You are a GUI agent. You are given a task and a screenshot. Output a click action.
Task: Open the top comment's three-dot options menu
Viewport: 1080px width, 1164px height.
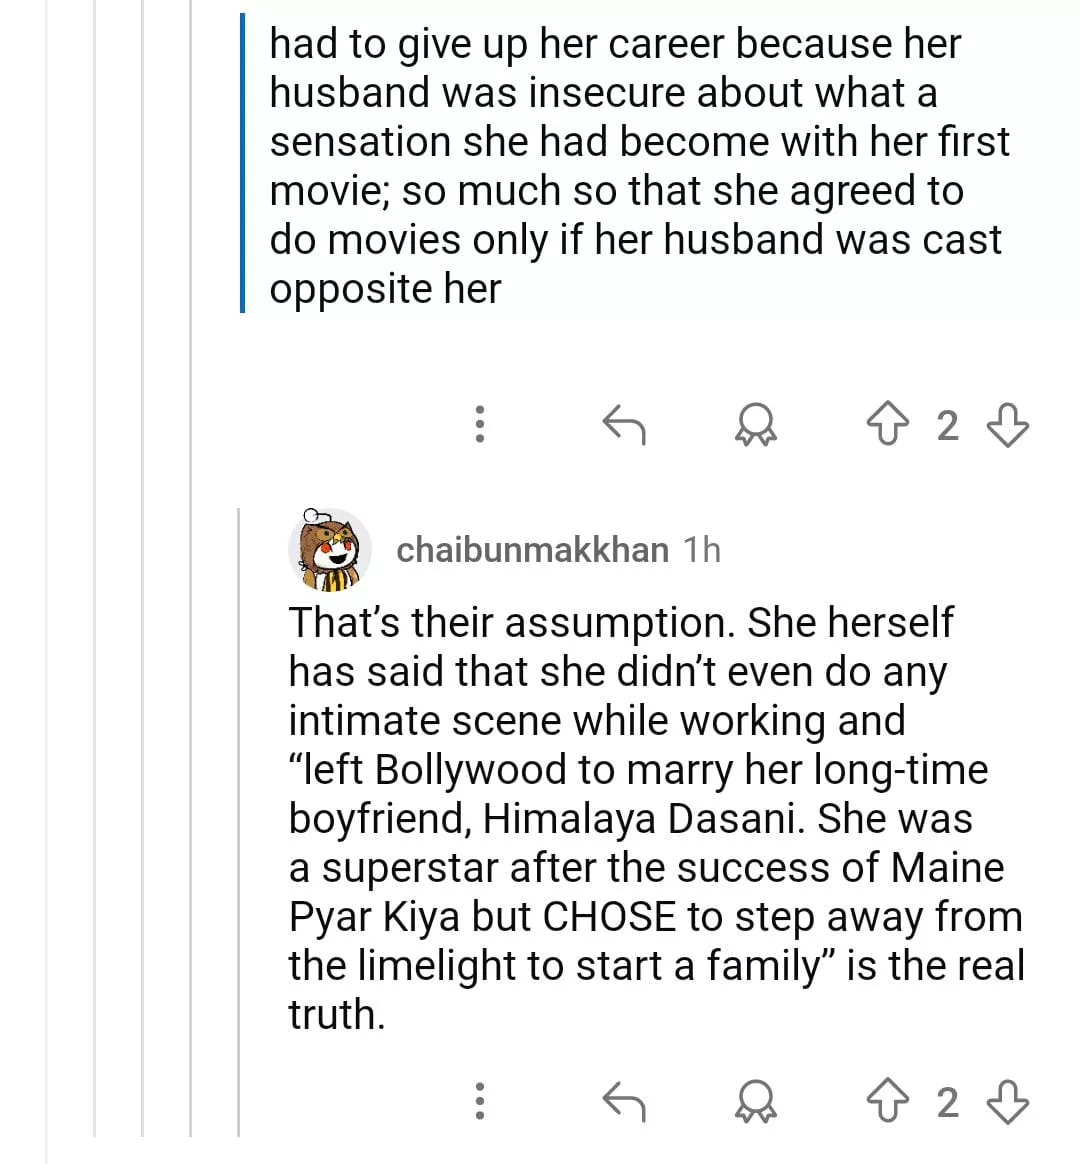click(480, 425)
